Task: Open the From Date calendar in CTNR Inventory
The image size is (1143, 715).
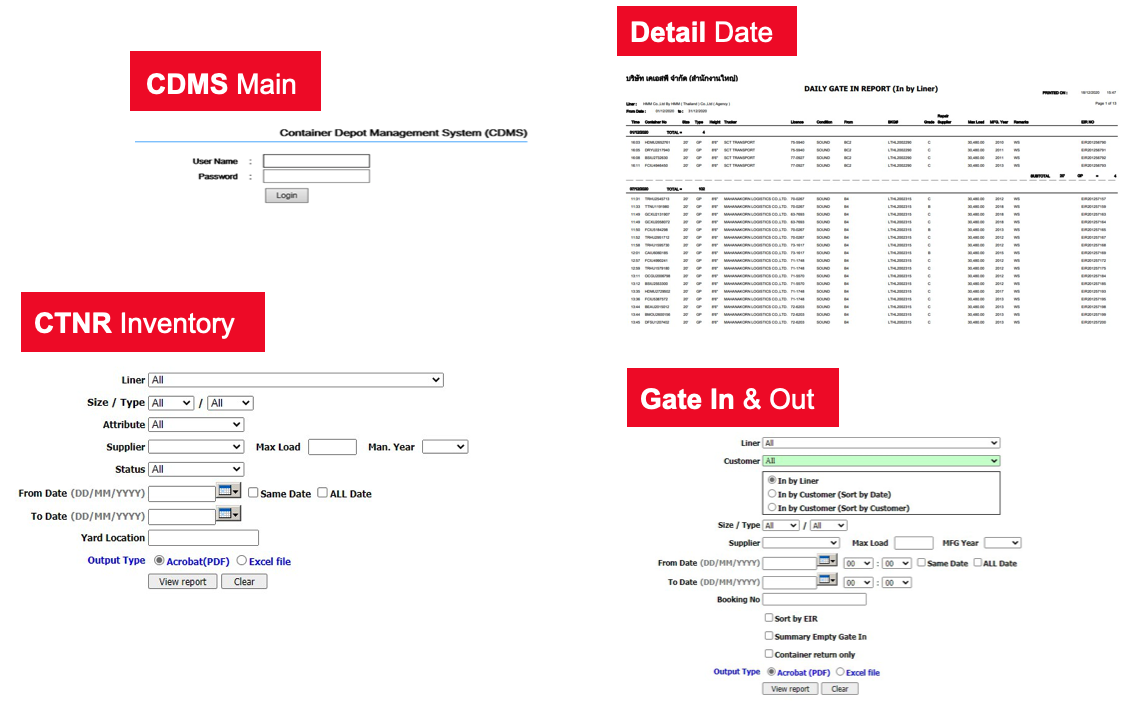Action: click(229, 491)
